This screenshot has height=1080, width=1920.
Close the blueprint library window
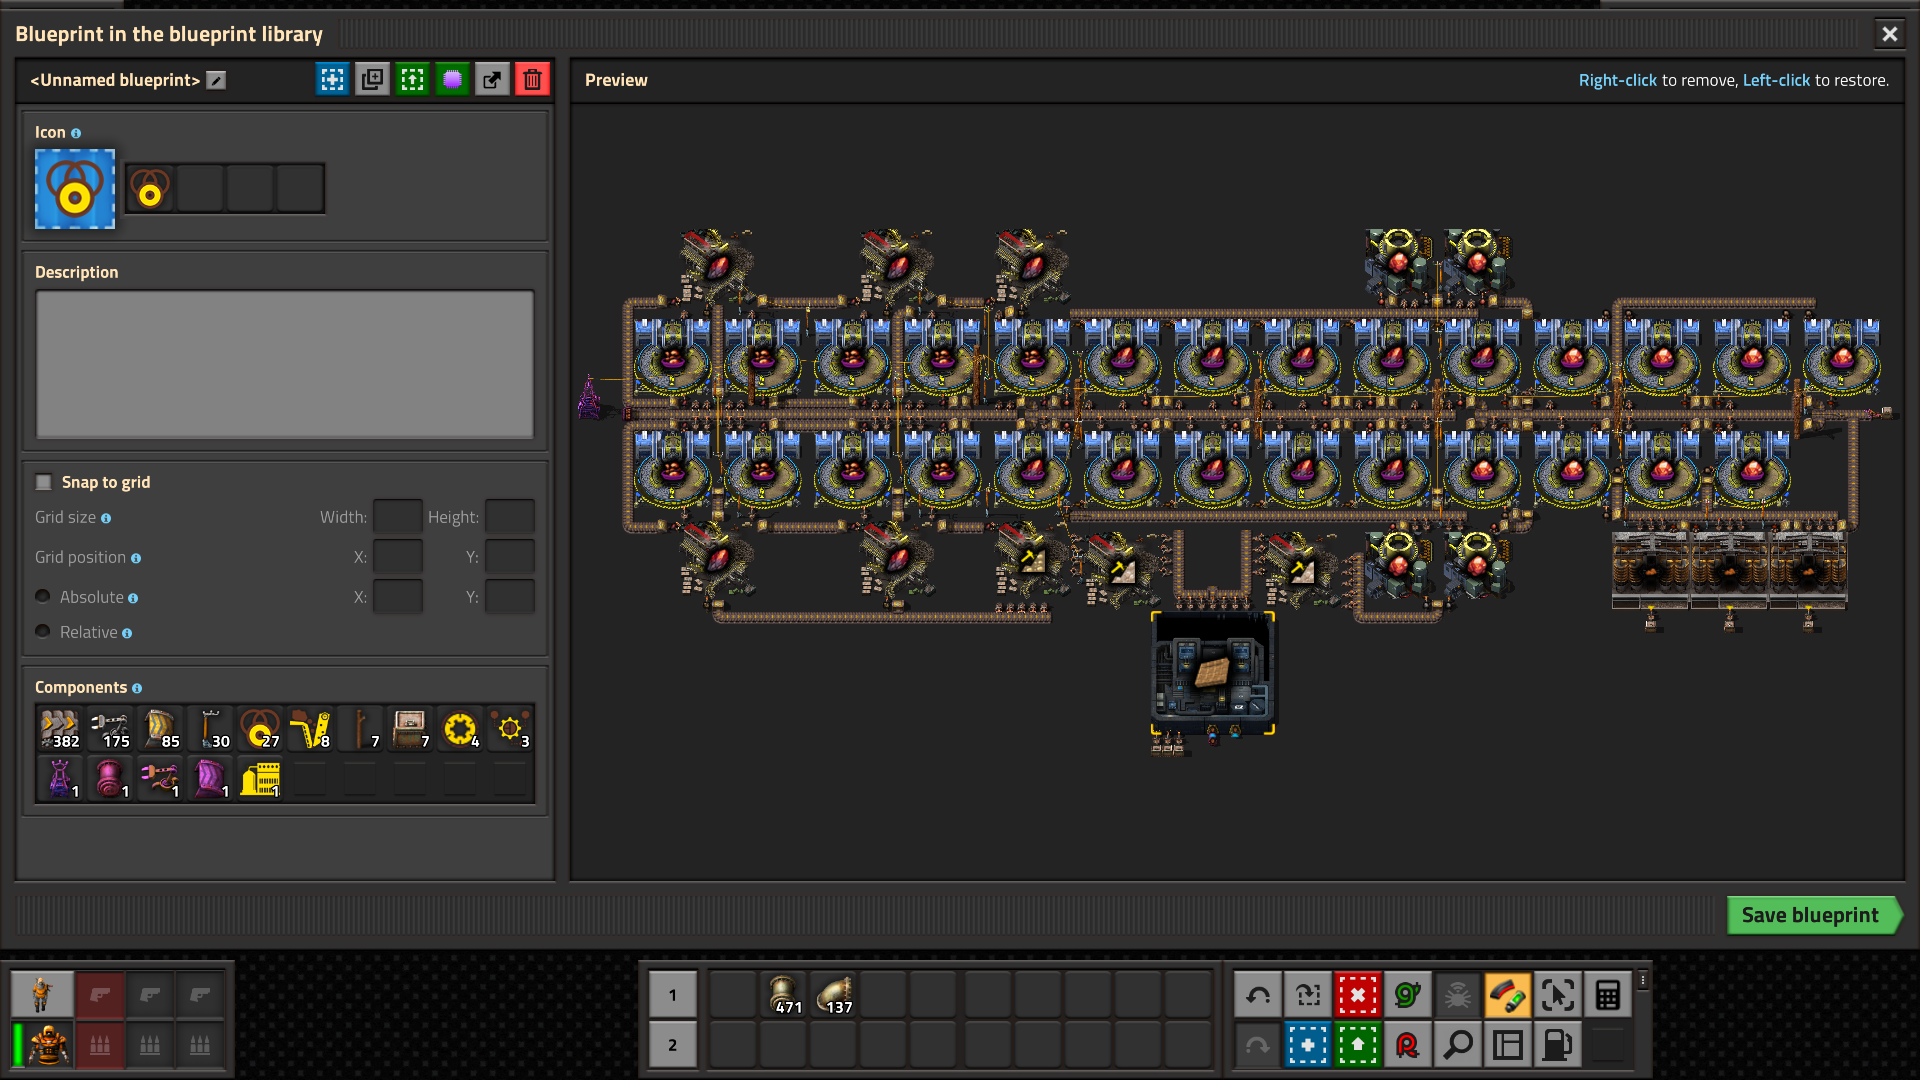pos(1889,34)
